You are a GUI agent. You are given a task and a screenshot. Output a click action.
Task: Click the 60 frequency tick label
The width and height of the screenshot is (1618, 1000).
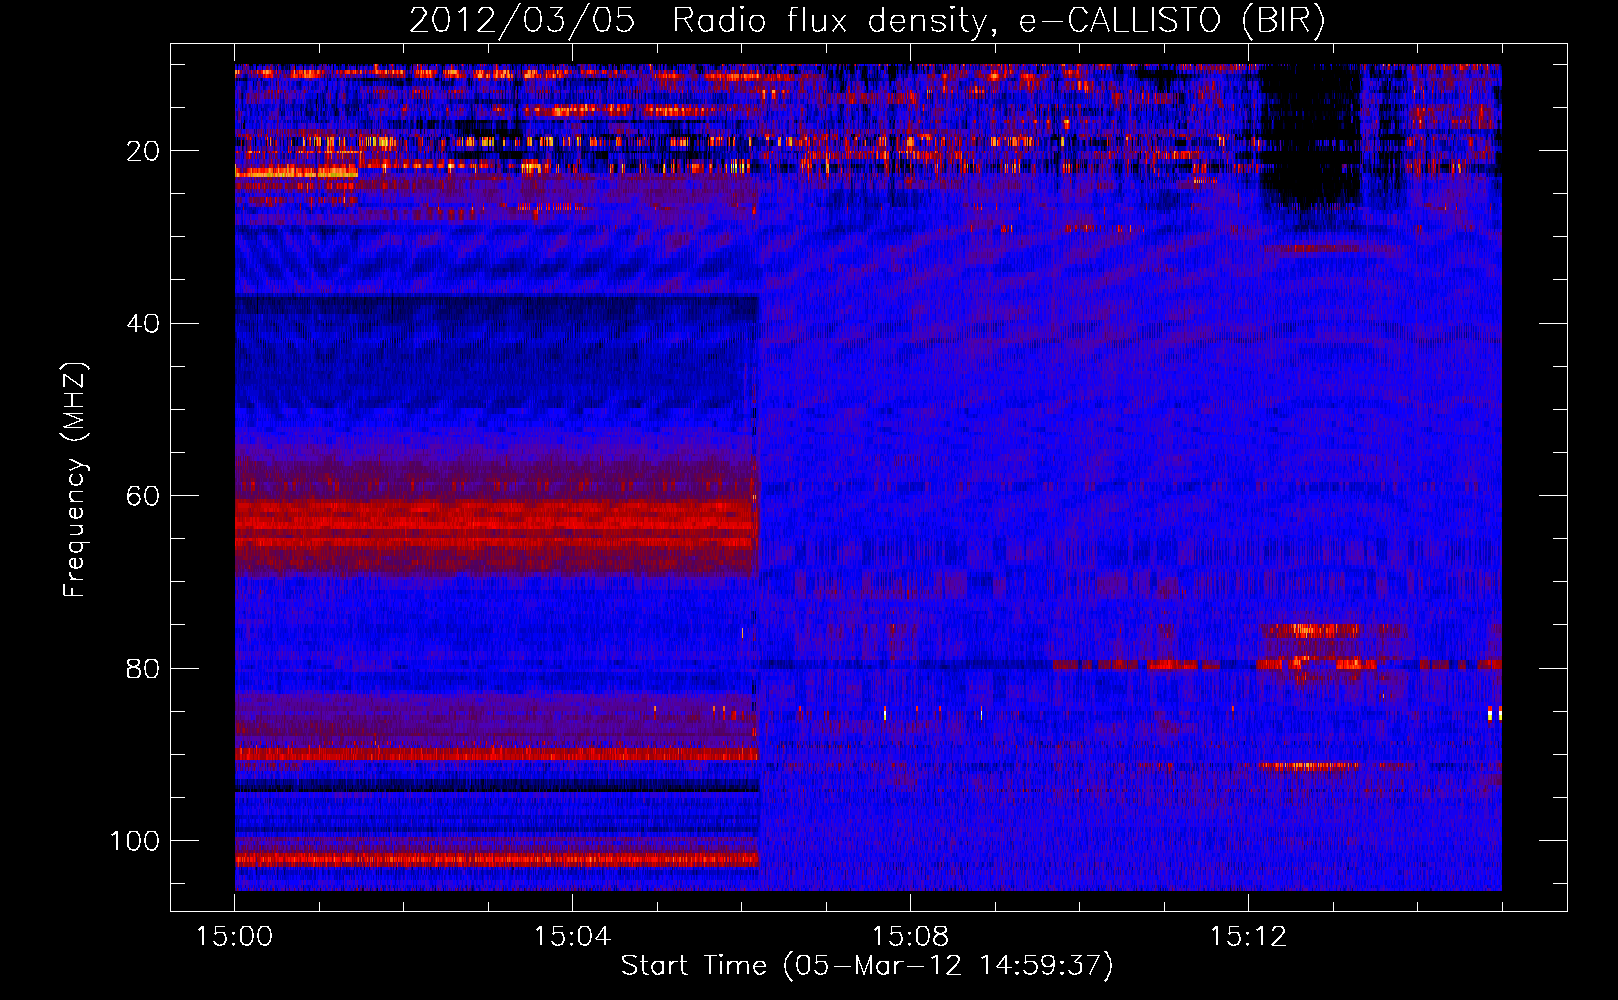pos(143,496)
